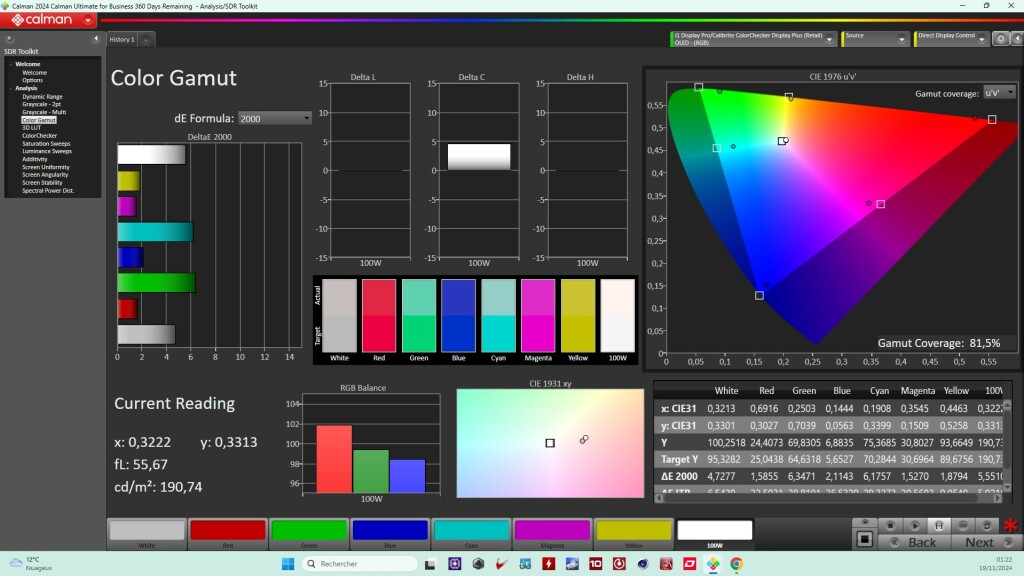Click the Read Series play button
Viewport: 1024px width, 576px height.
pyautogui.click(x=914, y=525)
